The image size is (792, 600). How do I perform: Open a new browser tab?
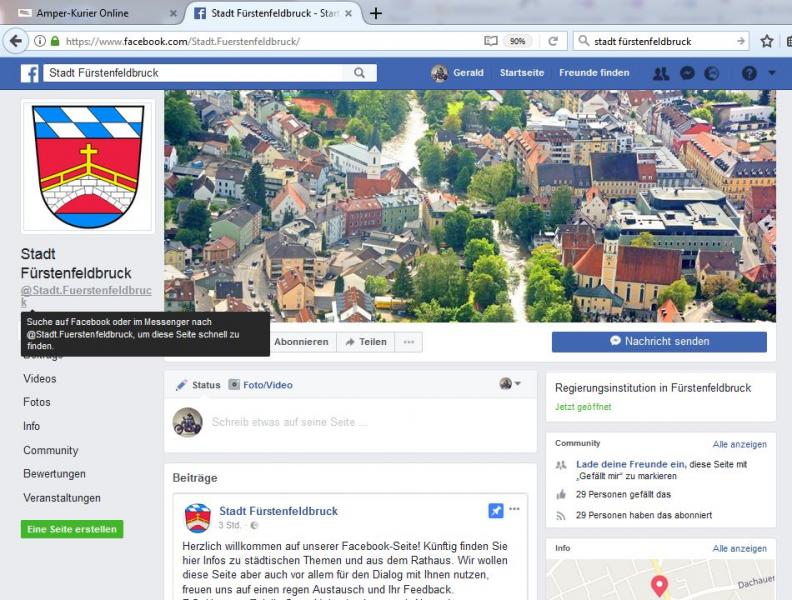376,13
